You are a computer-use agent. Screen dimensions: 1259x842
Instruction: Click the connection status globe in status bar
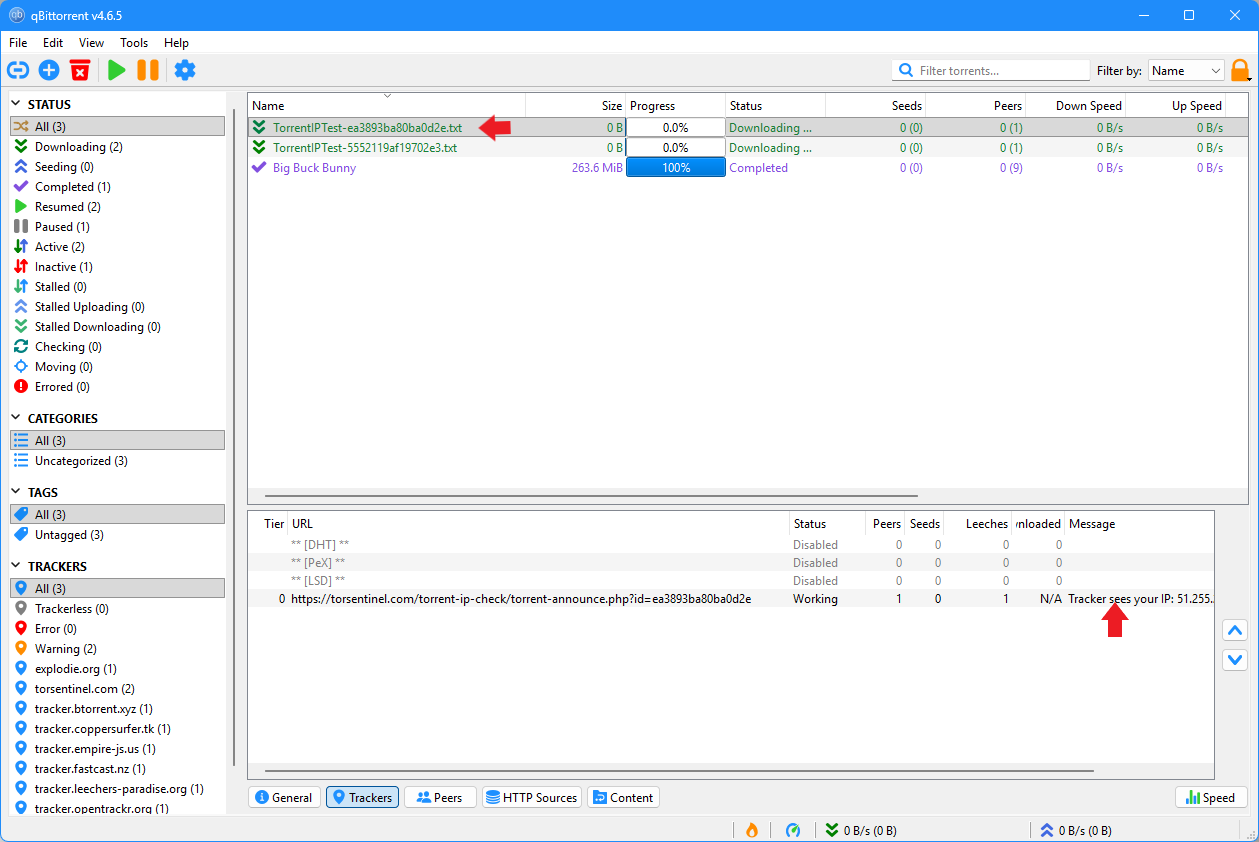pos(793,830)
